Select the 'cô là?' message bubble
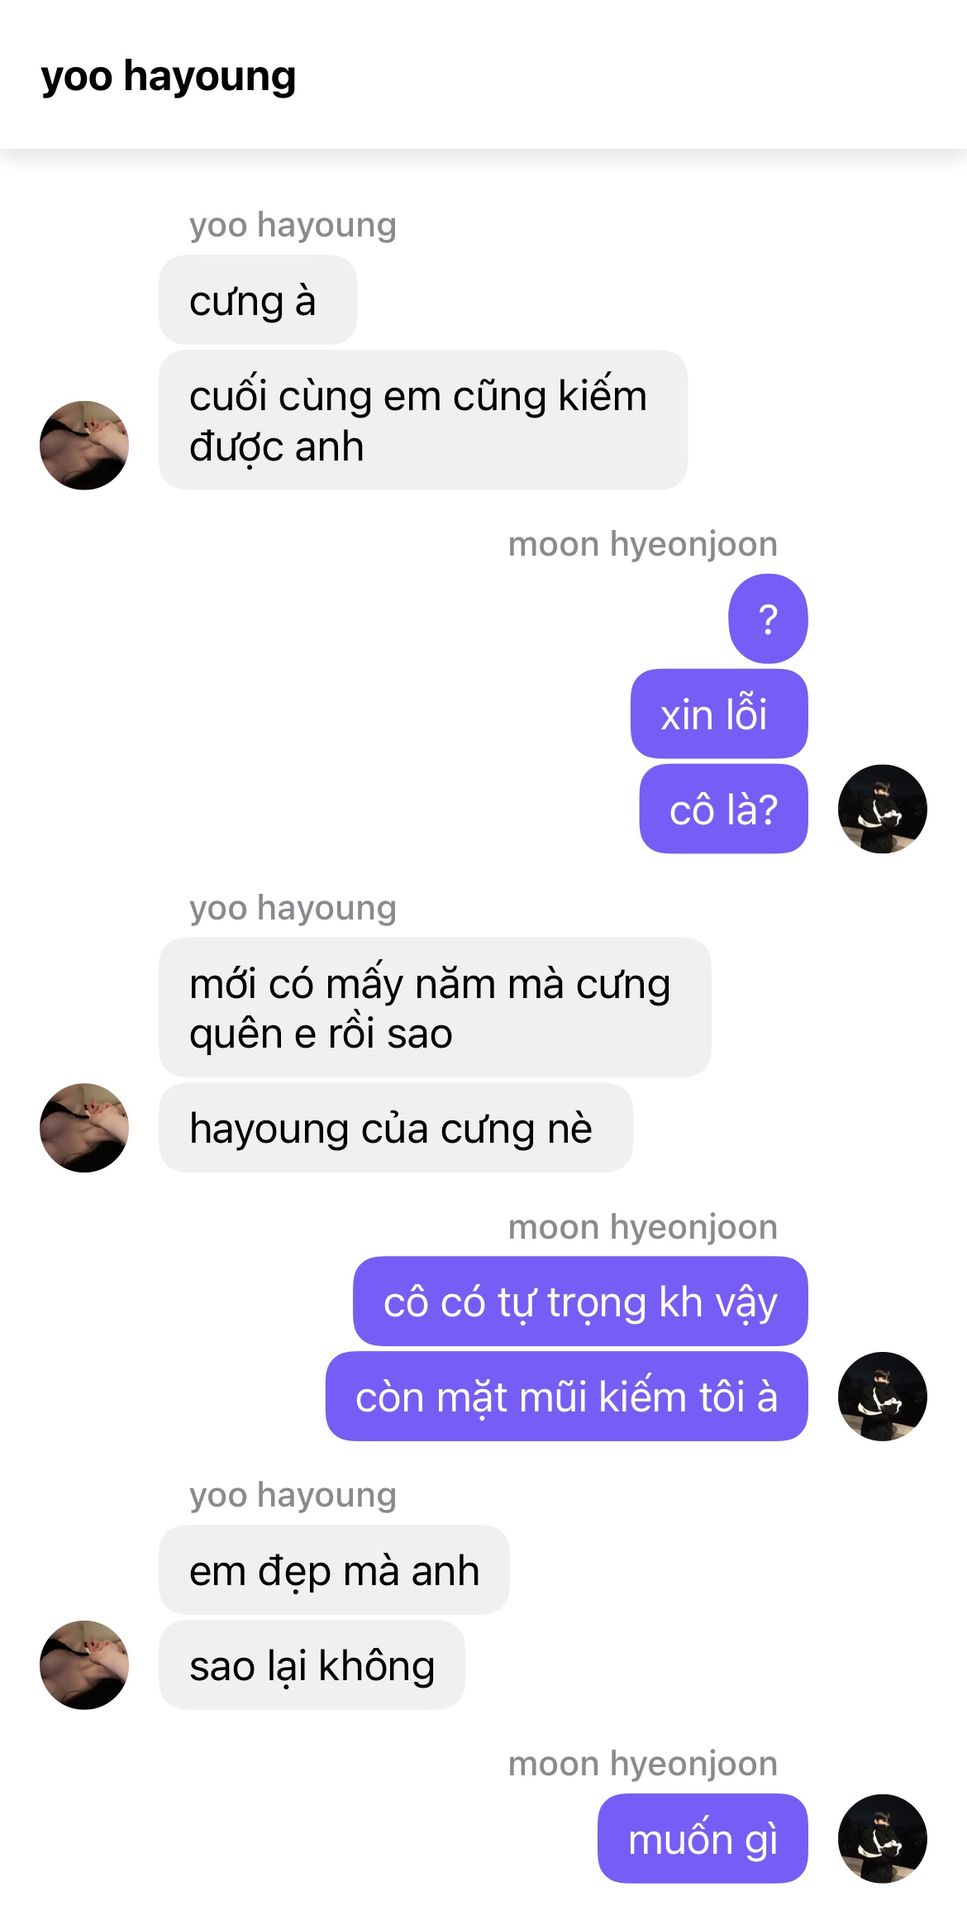This screenshot has width=967, height=1920. 723,808
